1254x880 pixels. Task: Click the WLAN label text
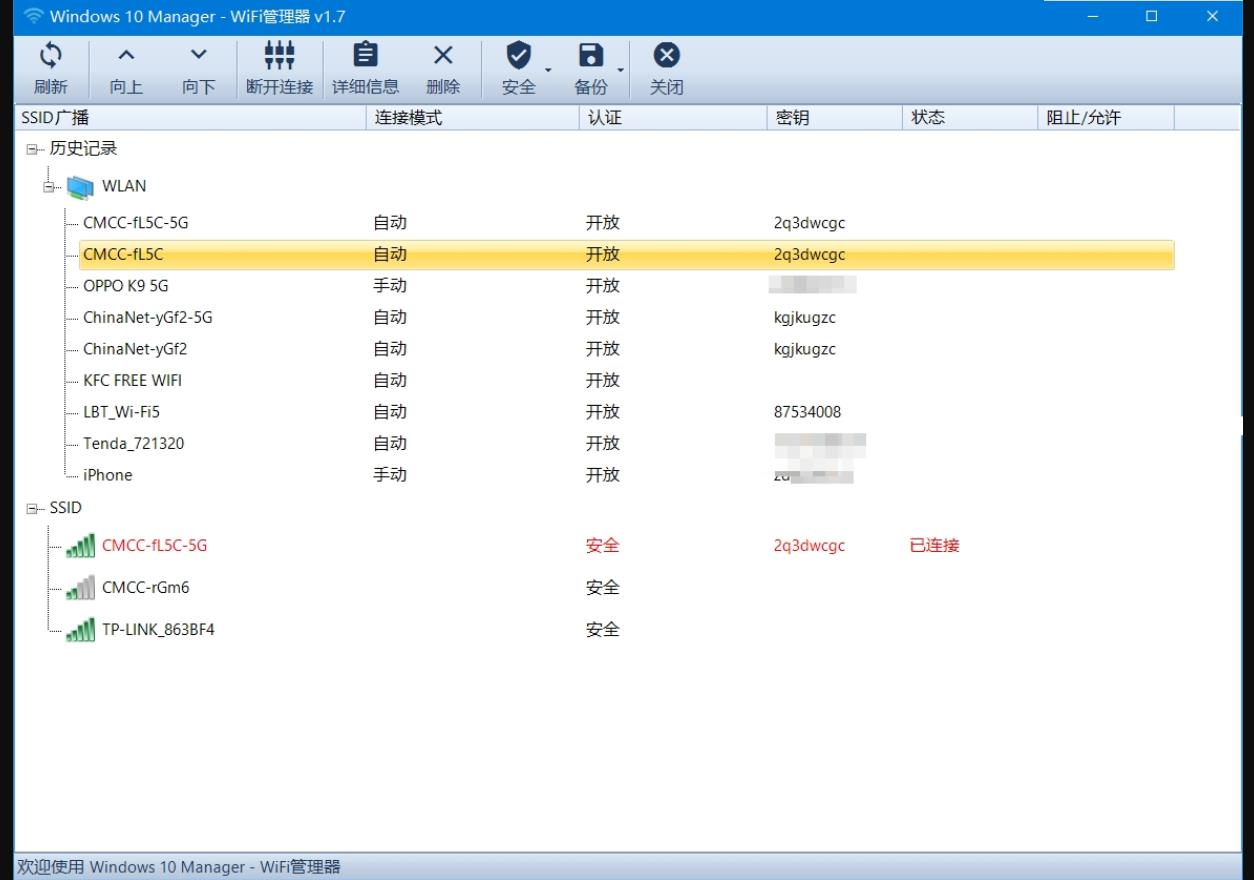(x=124, y=186)
